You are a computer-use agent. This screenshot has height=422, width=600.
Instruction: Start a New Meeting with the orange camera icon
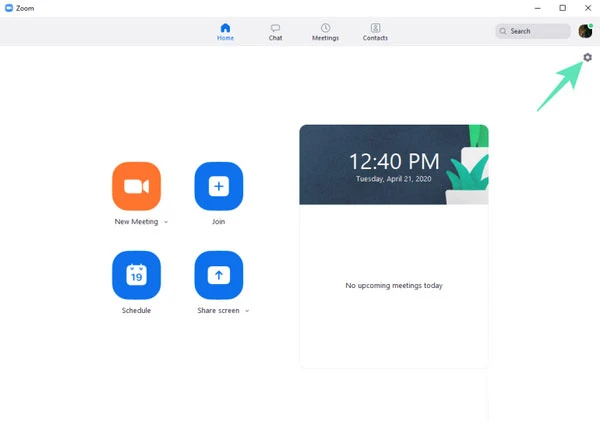coord(137,186)
